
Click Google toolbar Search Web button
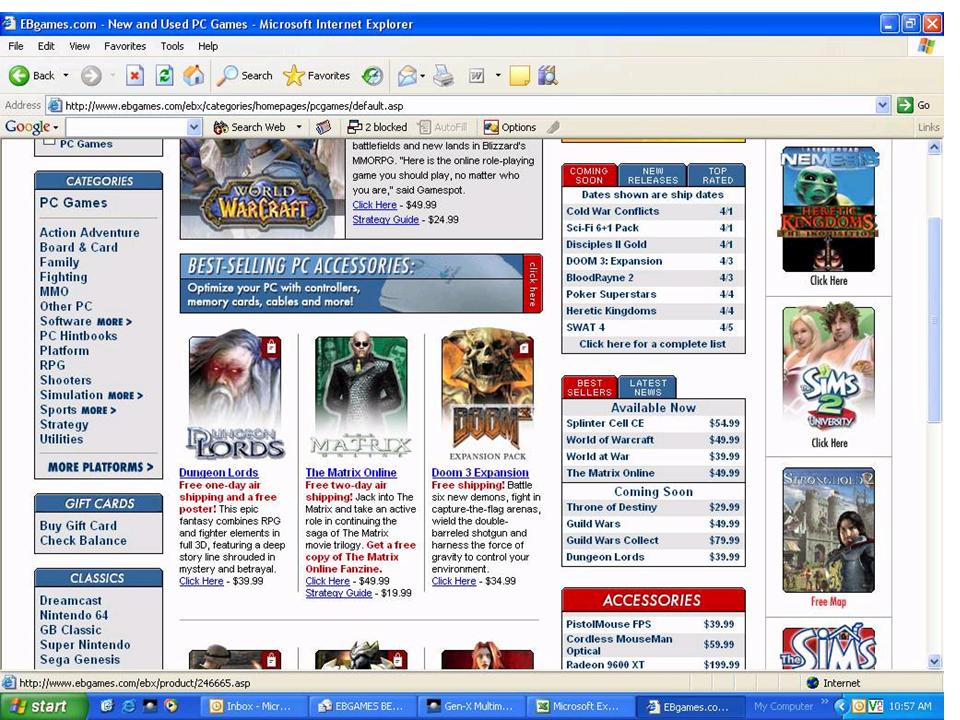click(249, 127)
